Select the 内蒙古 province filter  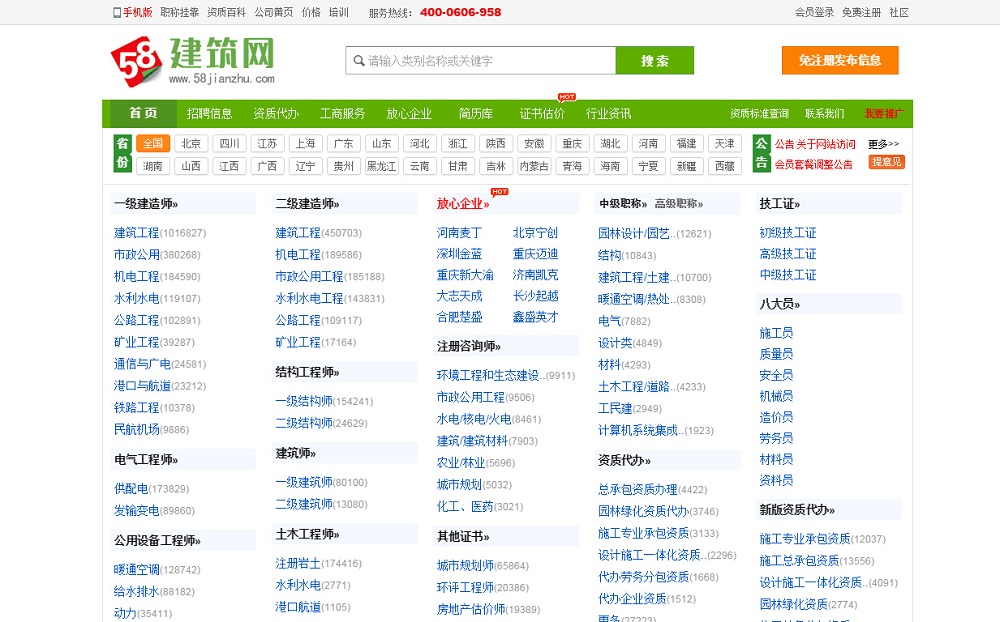(534, 167)
